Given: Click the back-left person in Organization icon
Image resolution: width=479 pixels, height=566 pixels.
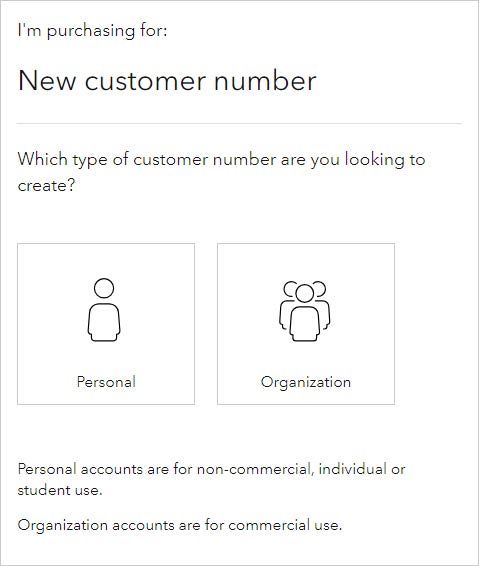Looking at the screenshot, I should click(x=287, y=307).
